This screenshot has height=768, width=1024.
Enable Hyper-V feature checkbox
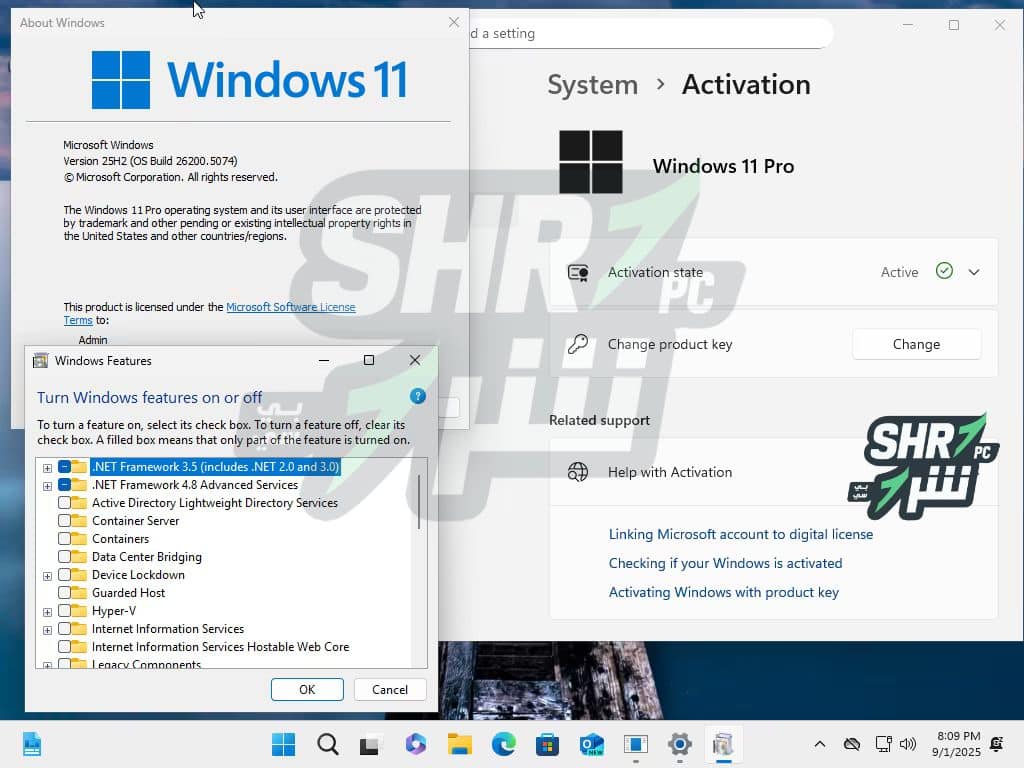pos(64,611)
